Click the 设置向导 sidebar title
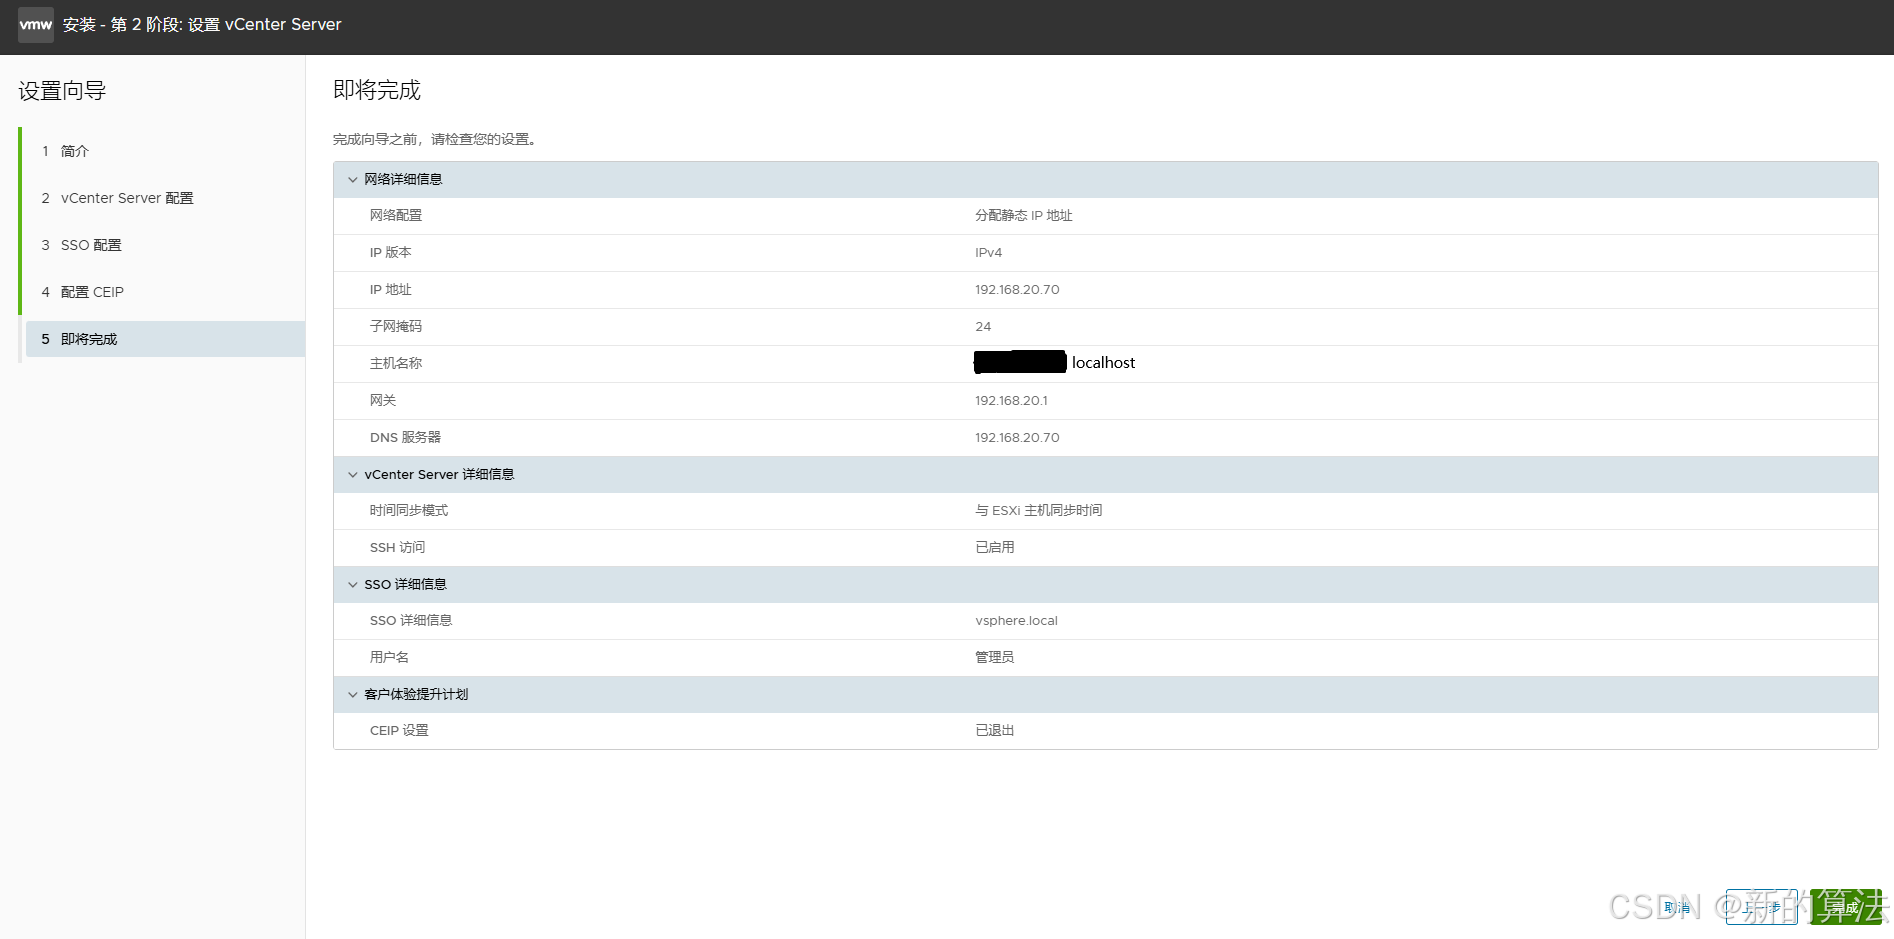Image resolution: width=1894 pixels, height=939 pixels. 62,91
